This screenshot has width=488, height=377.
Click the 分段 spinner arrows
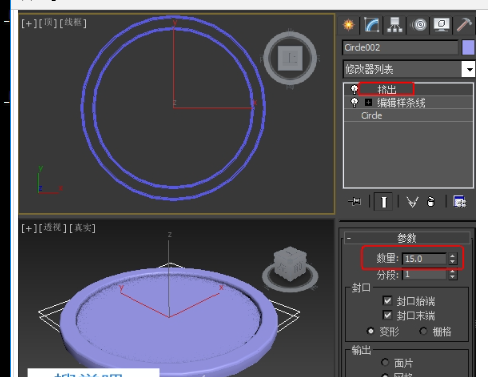[452, 274]
